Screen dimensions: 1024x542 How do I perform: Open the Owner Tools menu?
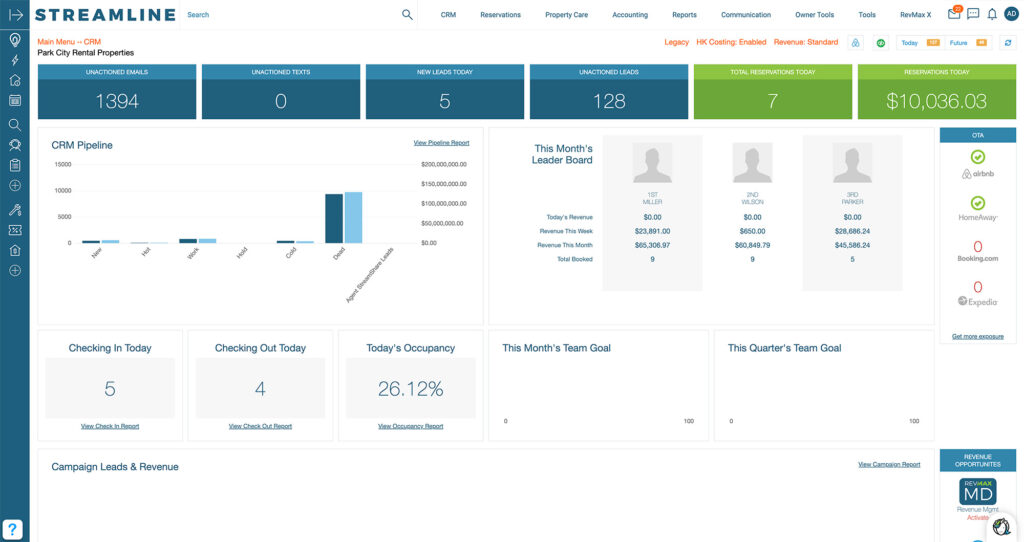point(814,14)
